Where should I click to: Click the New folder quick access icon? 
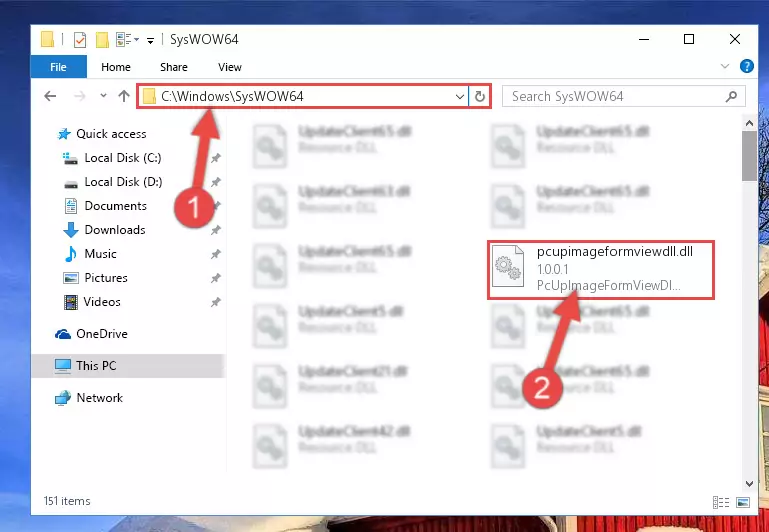click(x=102, y=39)
